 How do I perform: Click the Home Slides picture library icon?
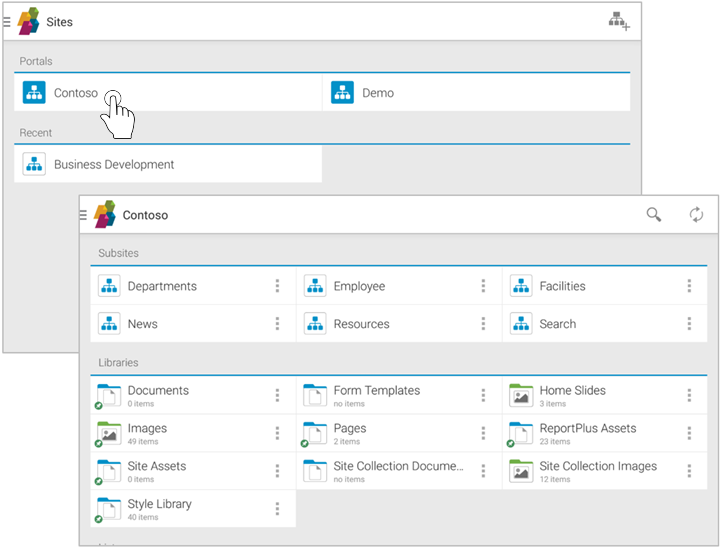point(521,396)
